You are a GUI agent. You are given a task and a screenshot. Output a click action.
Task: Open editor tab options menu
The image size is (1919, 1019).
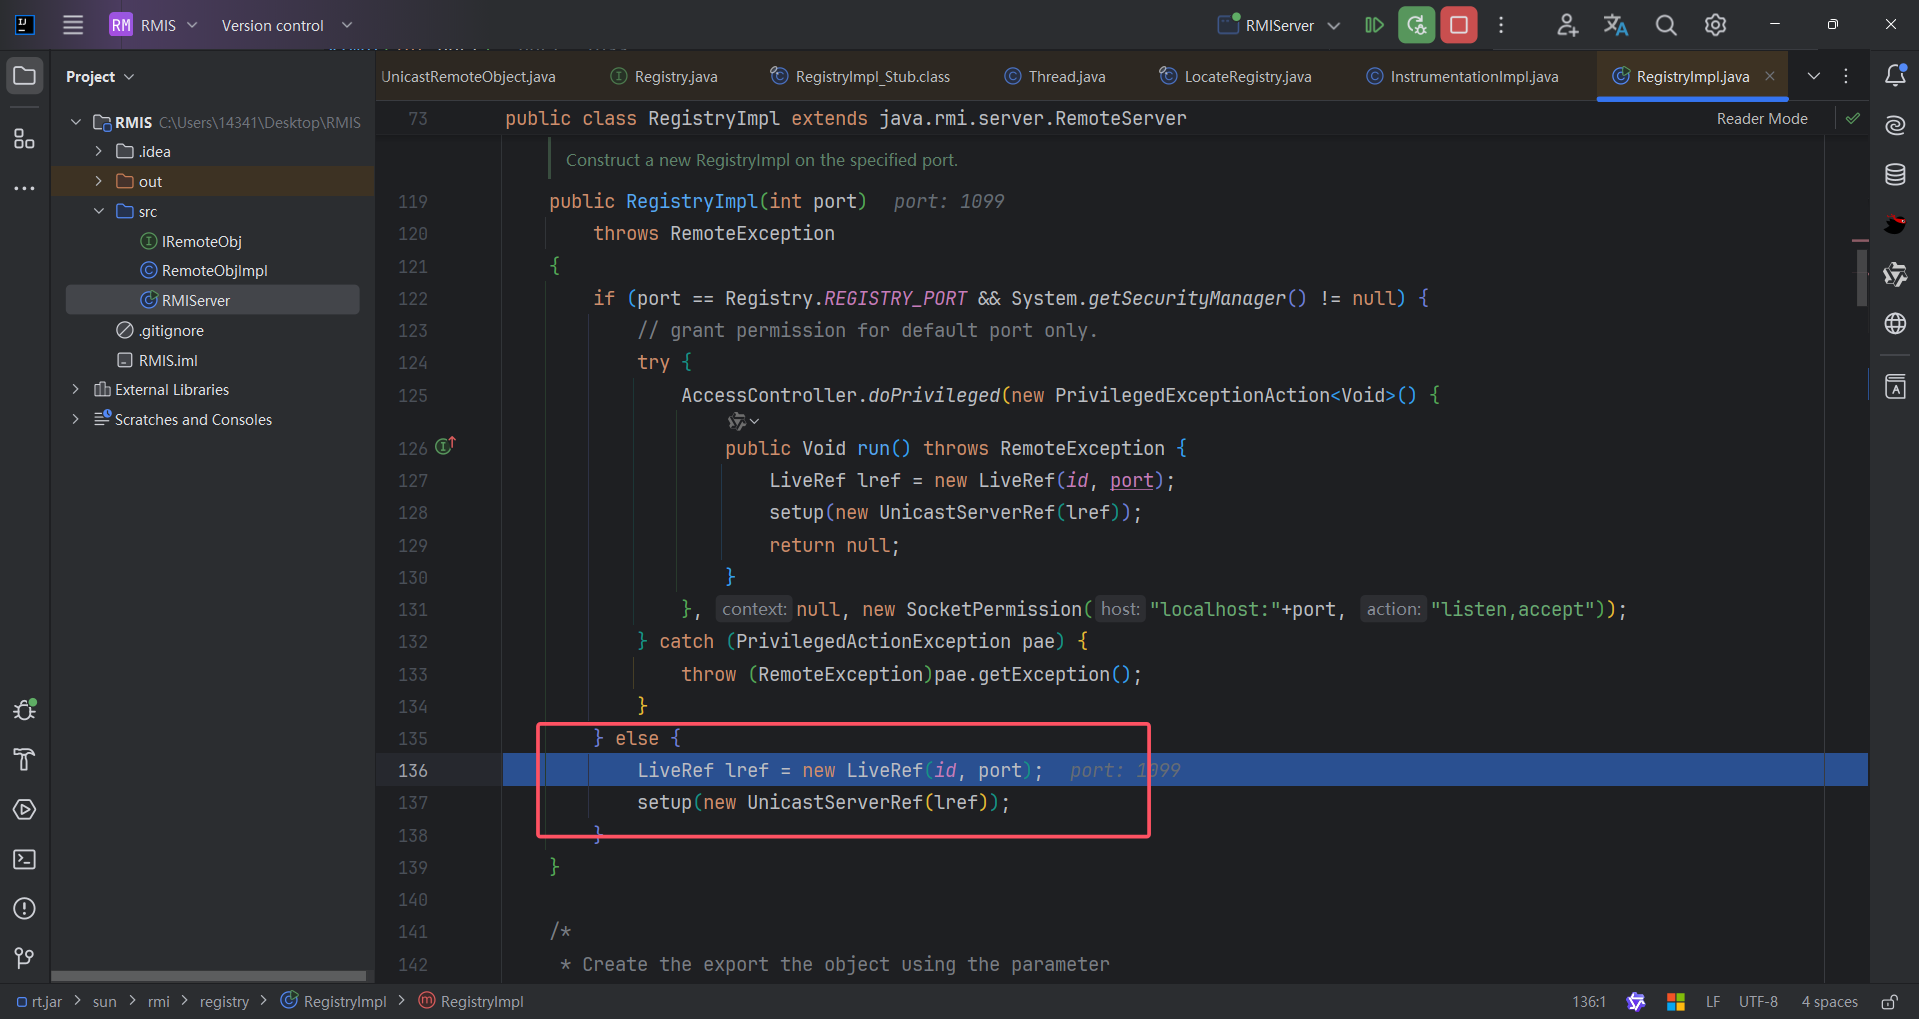(x=1846, y=76)
